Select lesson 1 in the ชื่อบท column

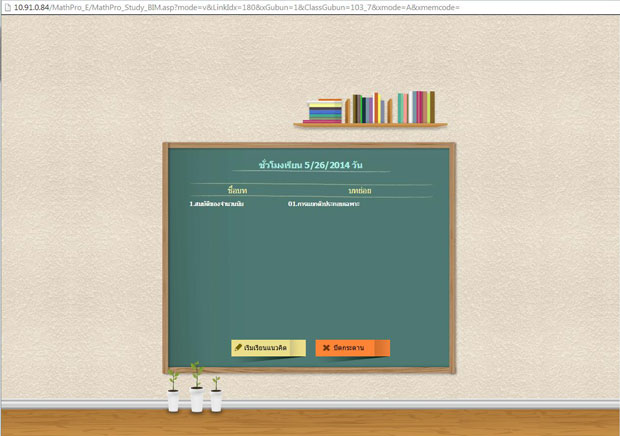pos(216,204)
